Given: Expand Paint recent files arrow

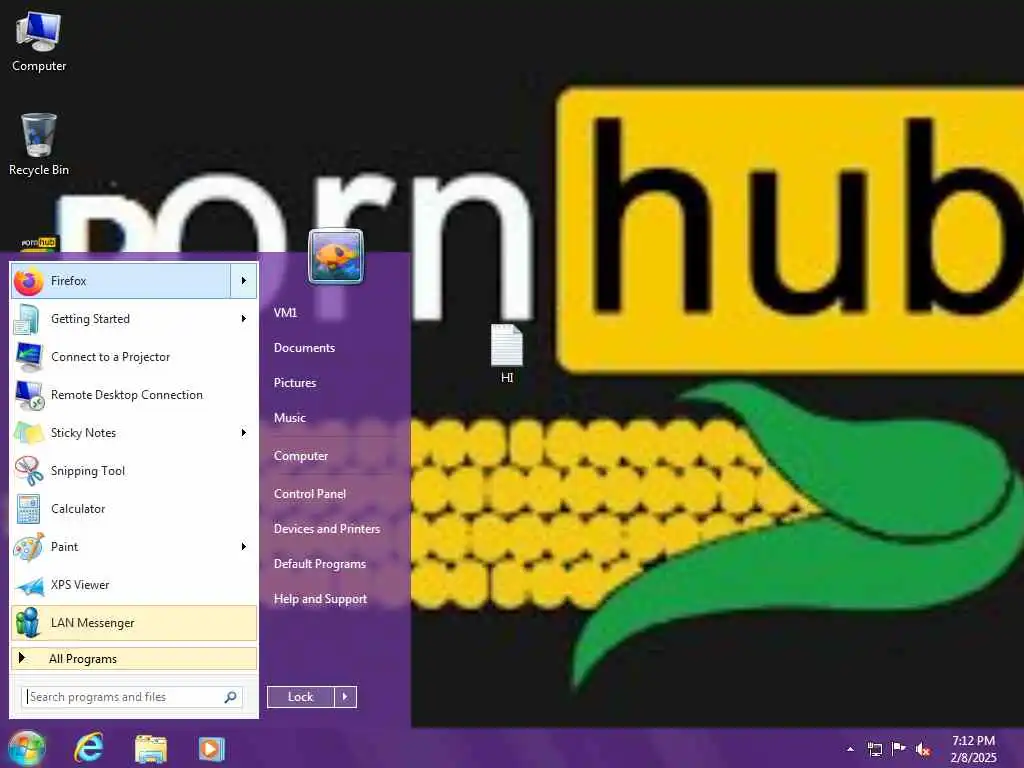Looking at the screenshot, I should click(x=244, y=547).
